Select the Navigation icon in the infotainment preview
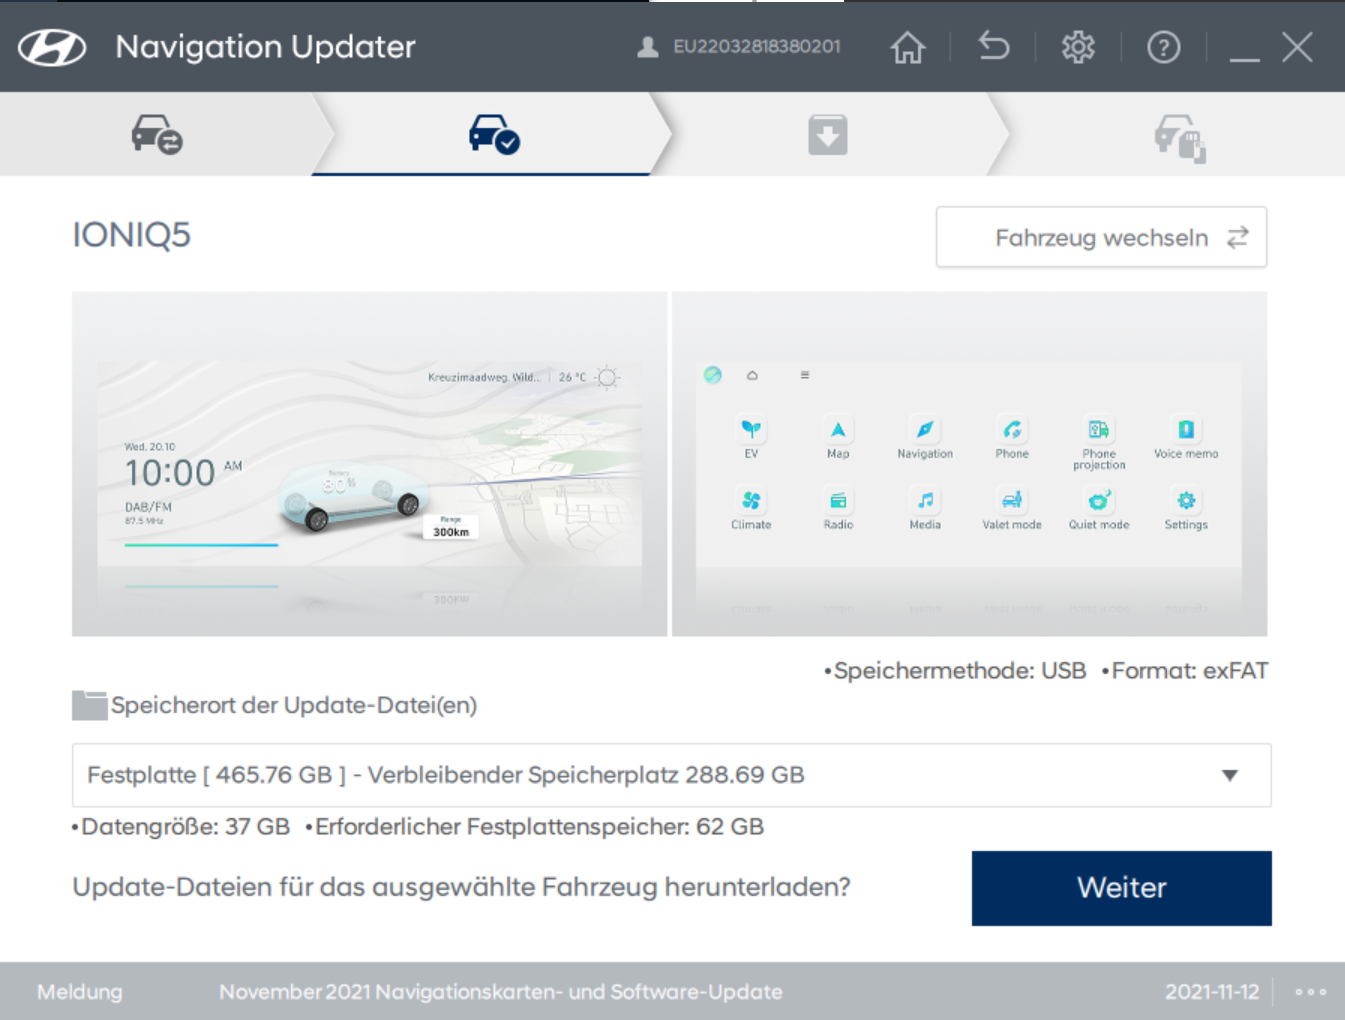This screenshot has height=1020, width=1345. pos(924,430)
